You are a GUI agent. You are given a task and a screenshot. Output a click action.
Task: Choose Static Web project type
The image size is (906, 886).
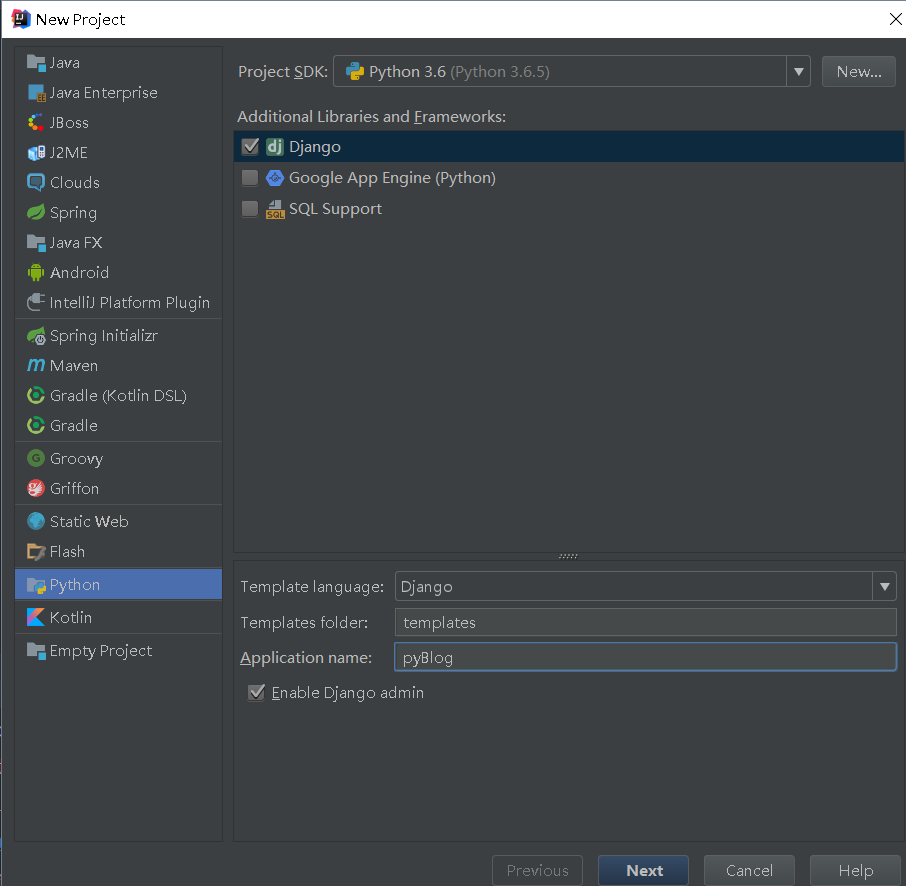118,521
